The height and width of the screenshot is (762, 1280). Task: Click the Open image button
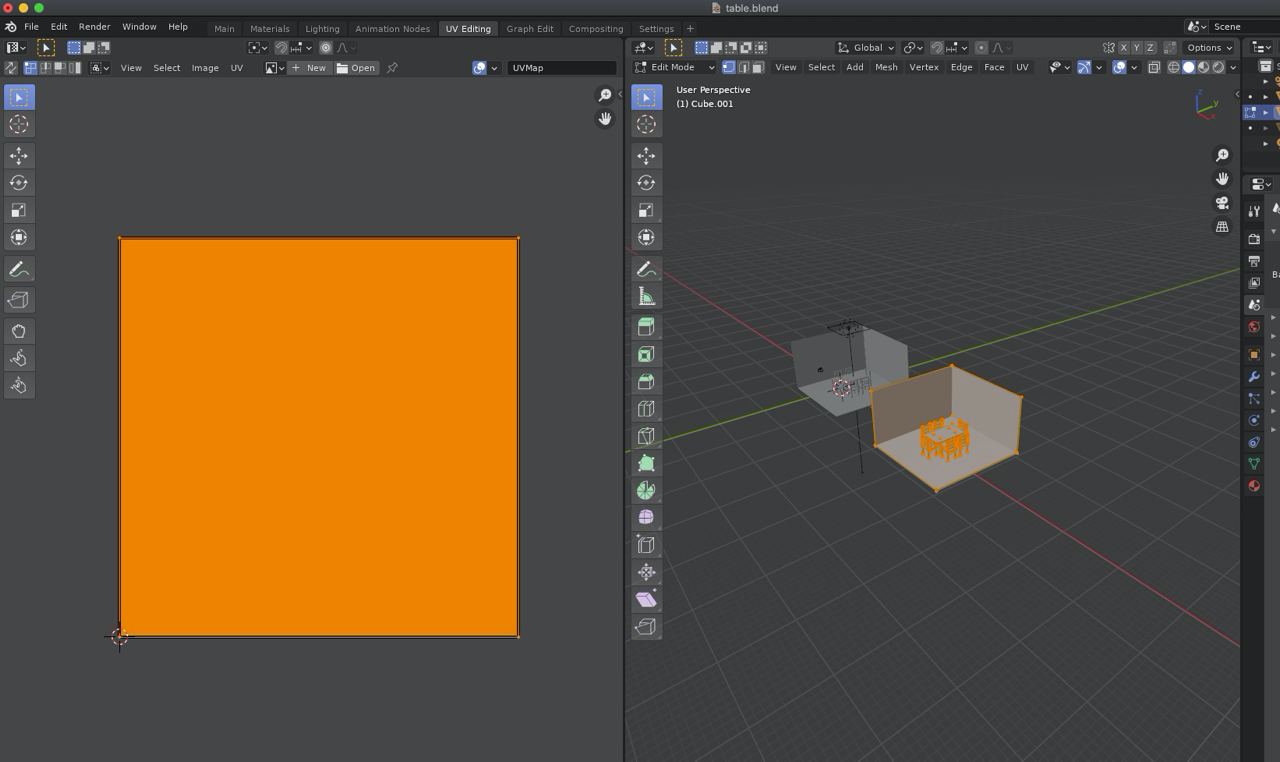click(356, 68)
